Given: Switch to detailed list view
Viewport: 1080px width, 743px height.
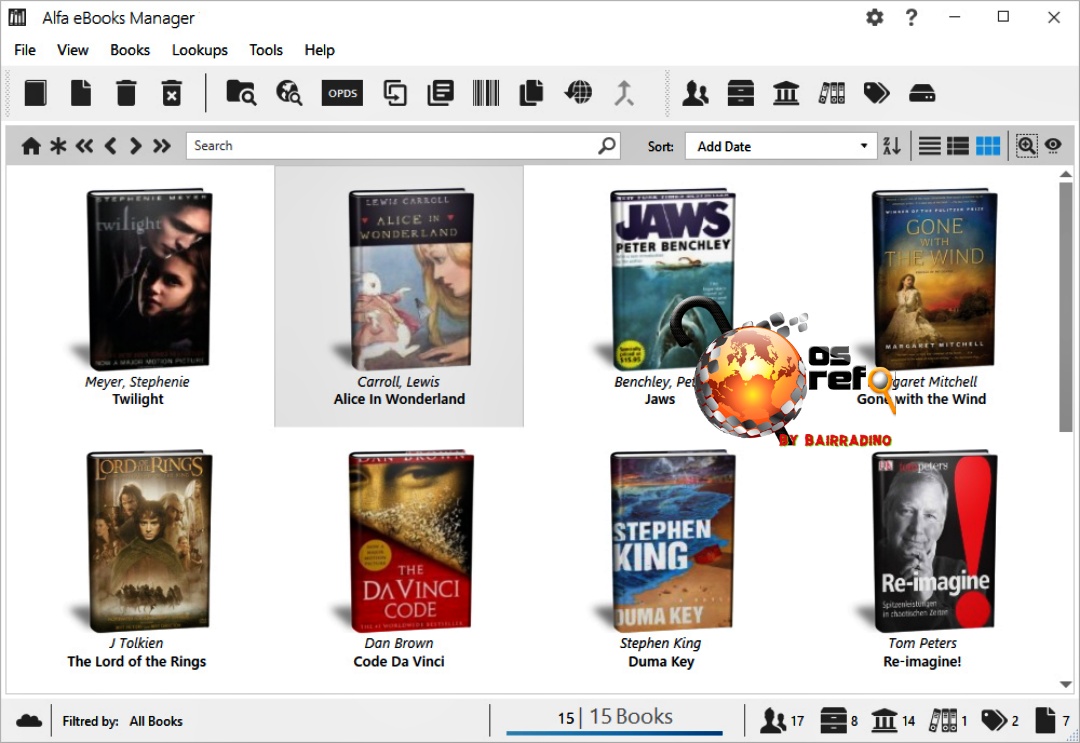Looking at the screenshot, I should tap(958, 146).
